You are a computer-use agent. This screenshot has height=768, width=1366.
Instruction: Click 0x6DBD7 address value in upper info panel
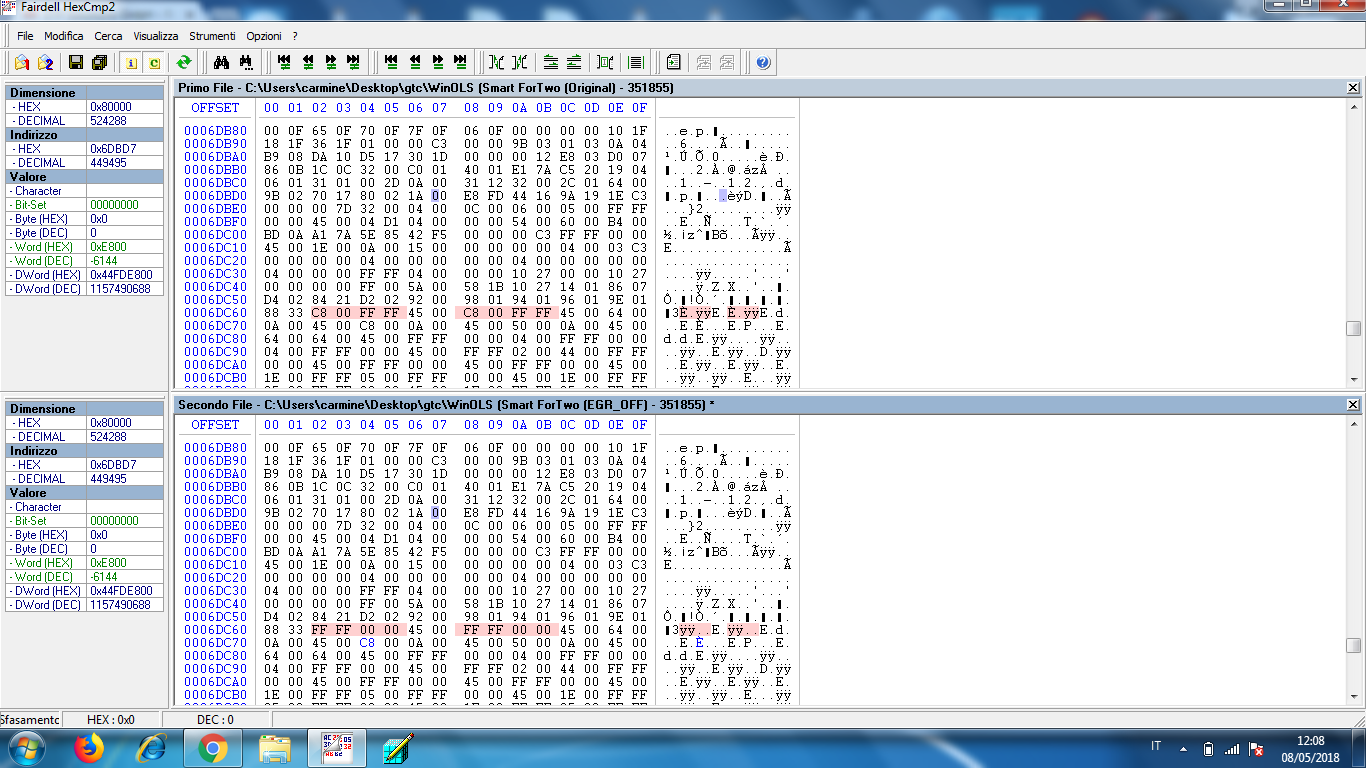click(125, 149)
